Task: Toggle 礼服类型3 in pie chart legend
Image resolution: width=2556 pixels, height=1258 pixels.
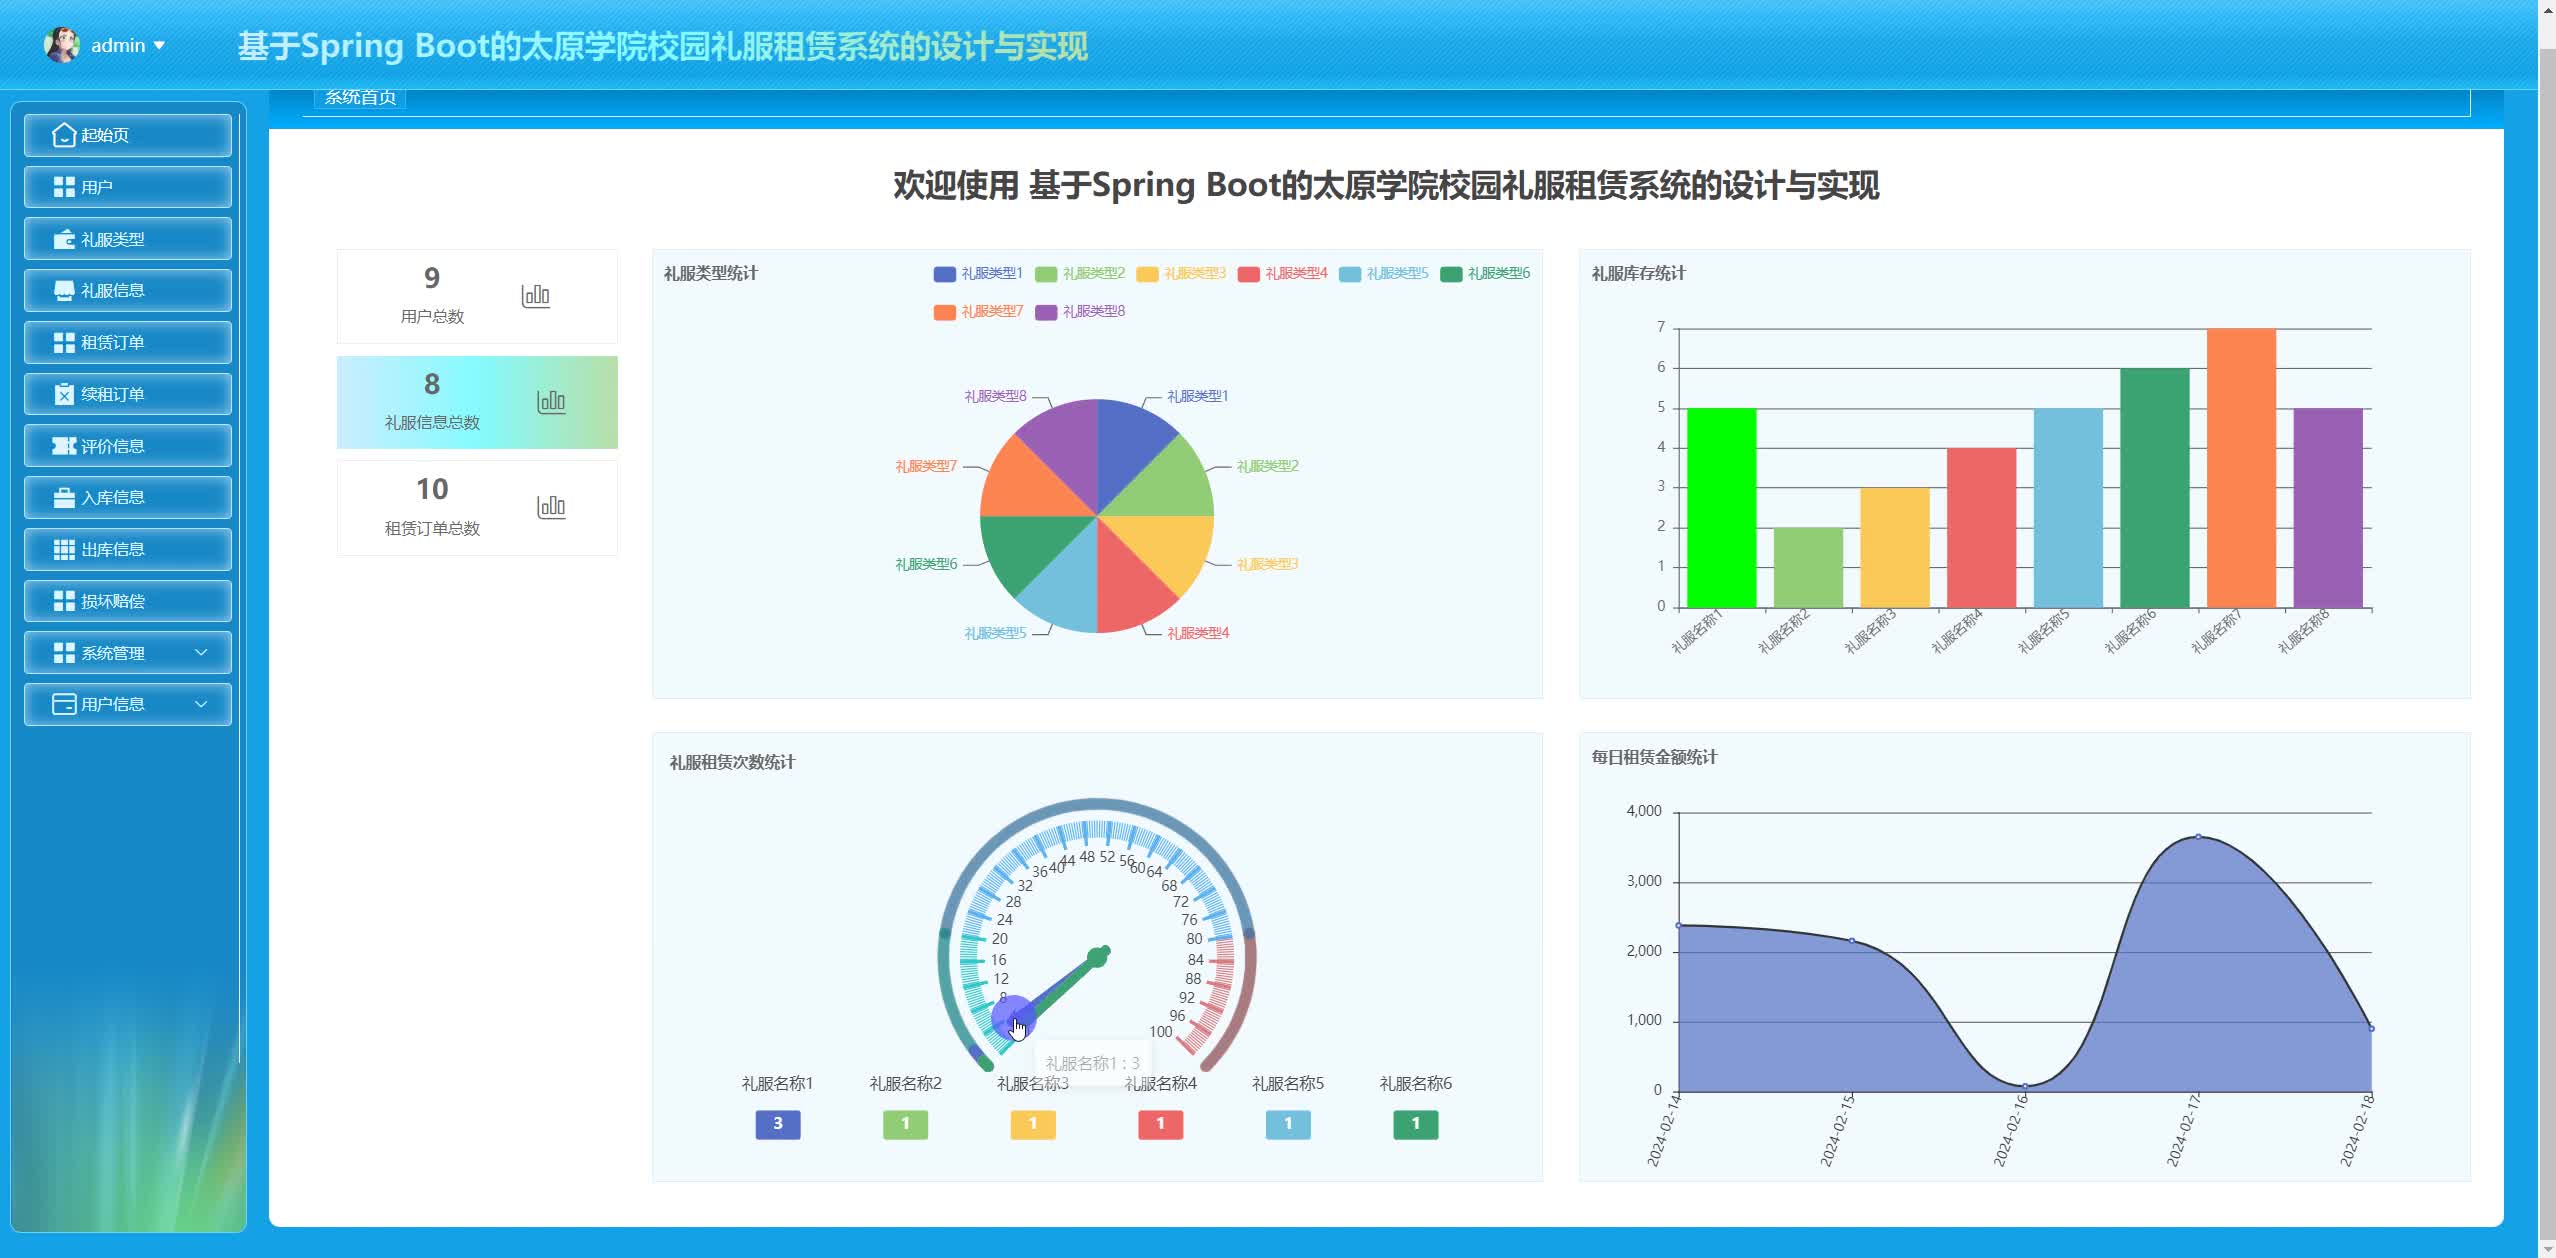Action: (x=1181, y=274)
